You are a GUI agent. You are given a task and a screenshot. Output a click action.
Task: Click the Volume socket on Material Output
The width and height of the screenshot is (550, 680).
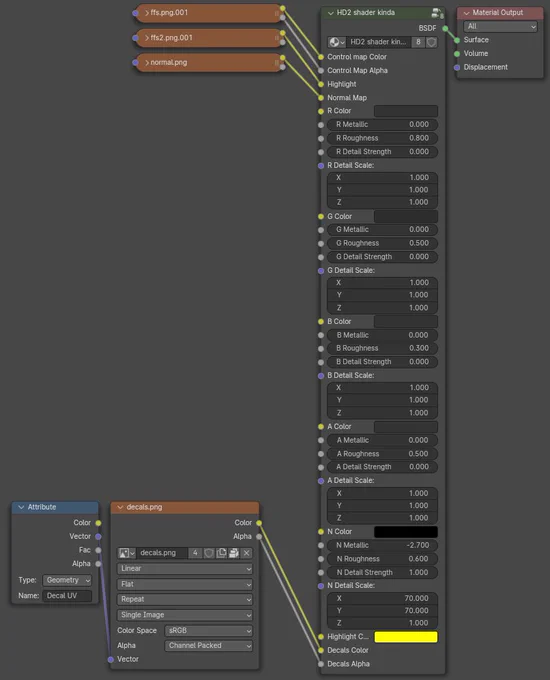(x=457, y=54)
